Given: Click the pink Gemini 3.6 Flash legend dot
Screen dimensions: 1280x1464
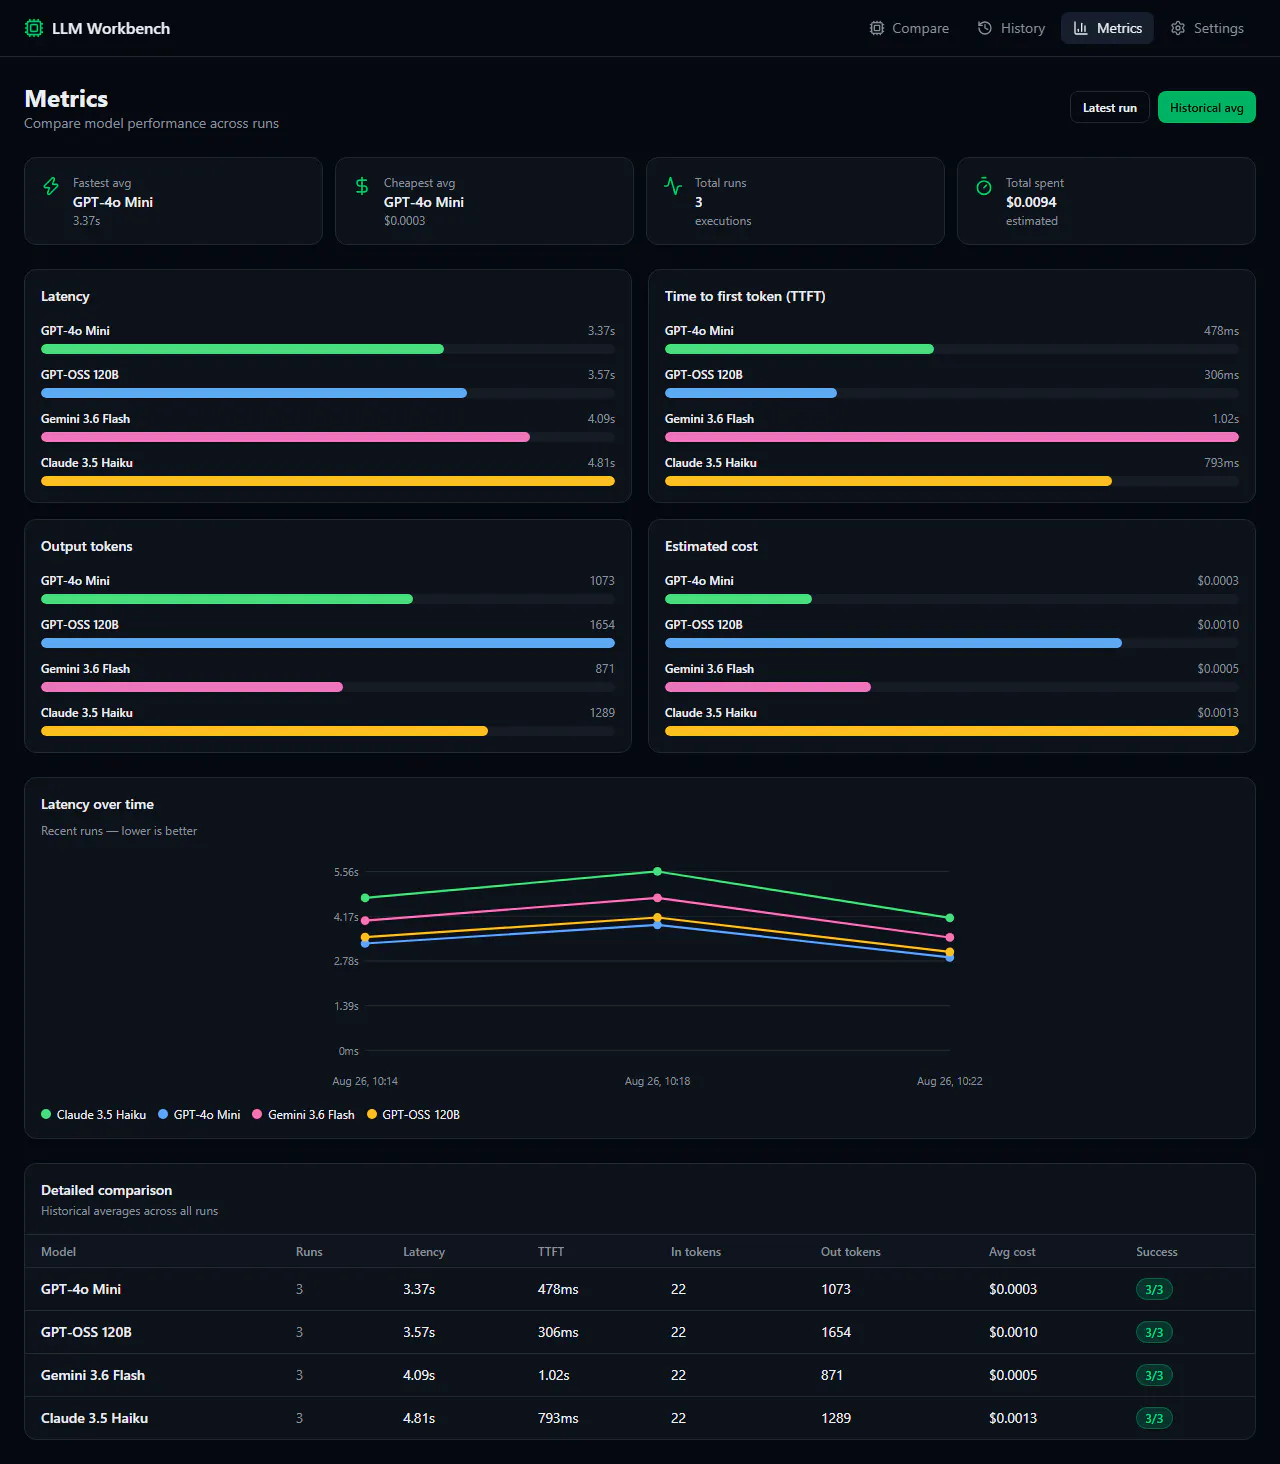Looking at the screenshot, I should (x=257, y=1114).
